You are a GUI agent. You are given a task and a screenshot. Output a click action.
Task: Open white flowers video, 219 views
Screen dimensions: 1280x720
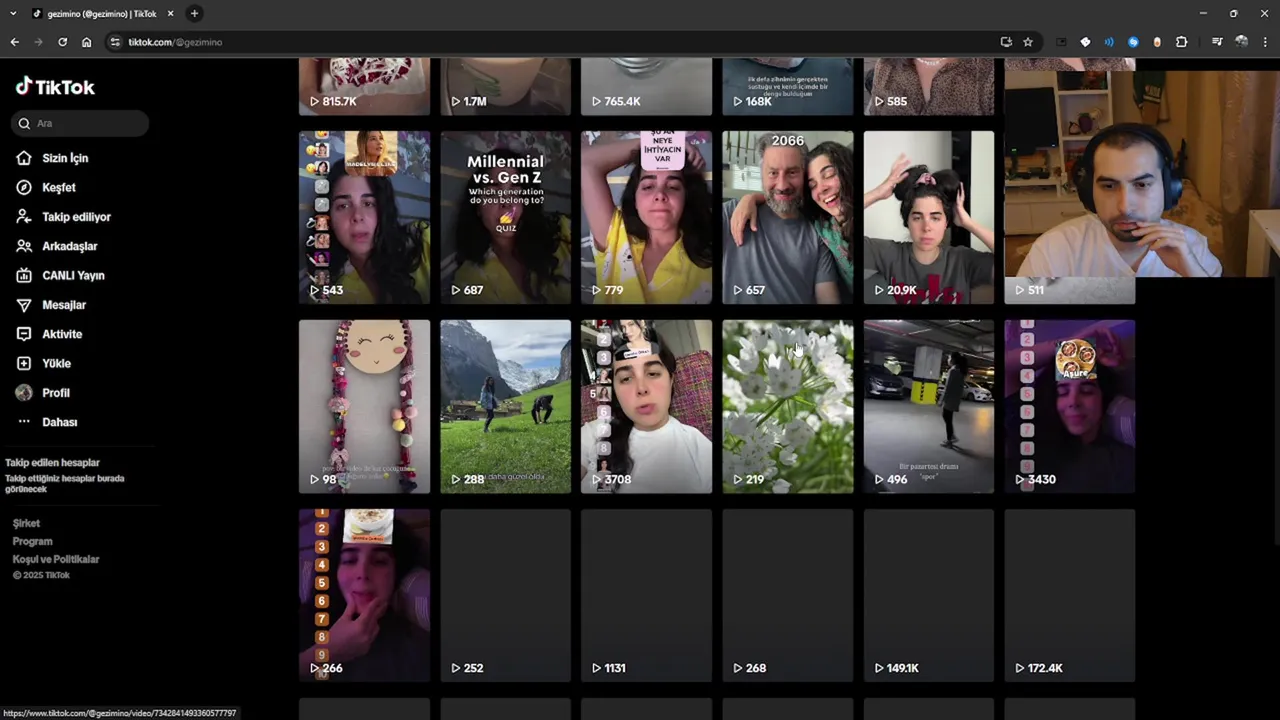[x=788, y=406]
